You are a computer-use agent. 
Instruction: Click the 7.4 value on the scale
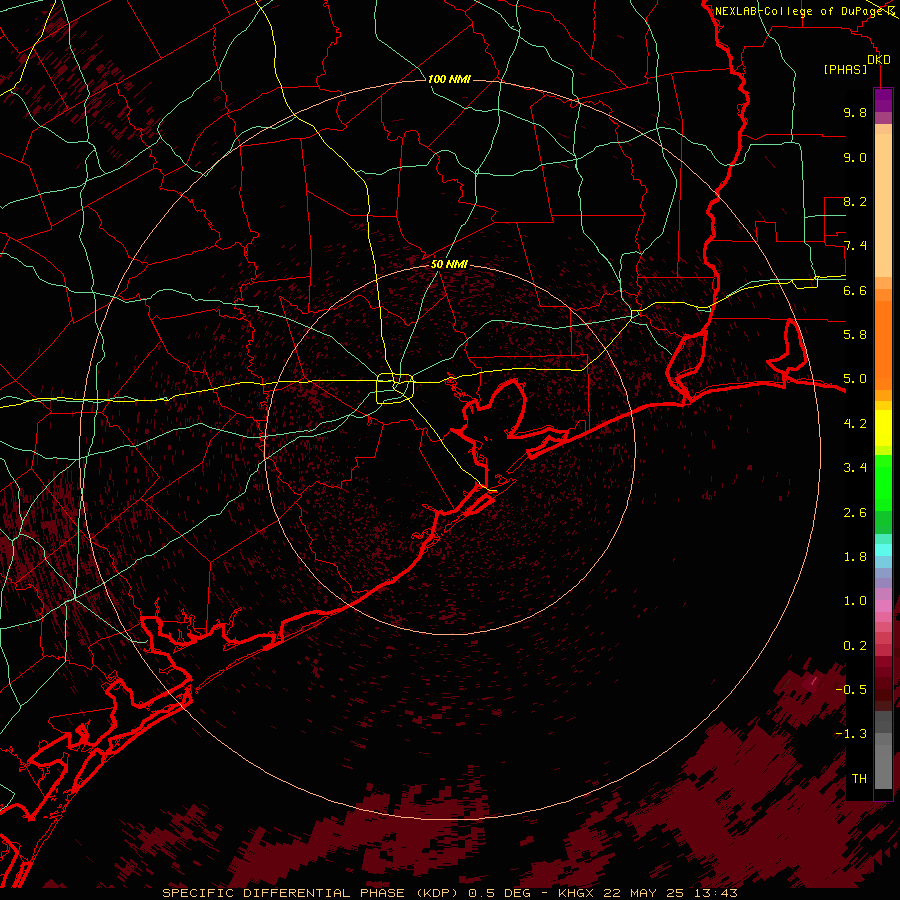pyautogui.click(x=855, y=246)
